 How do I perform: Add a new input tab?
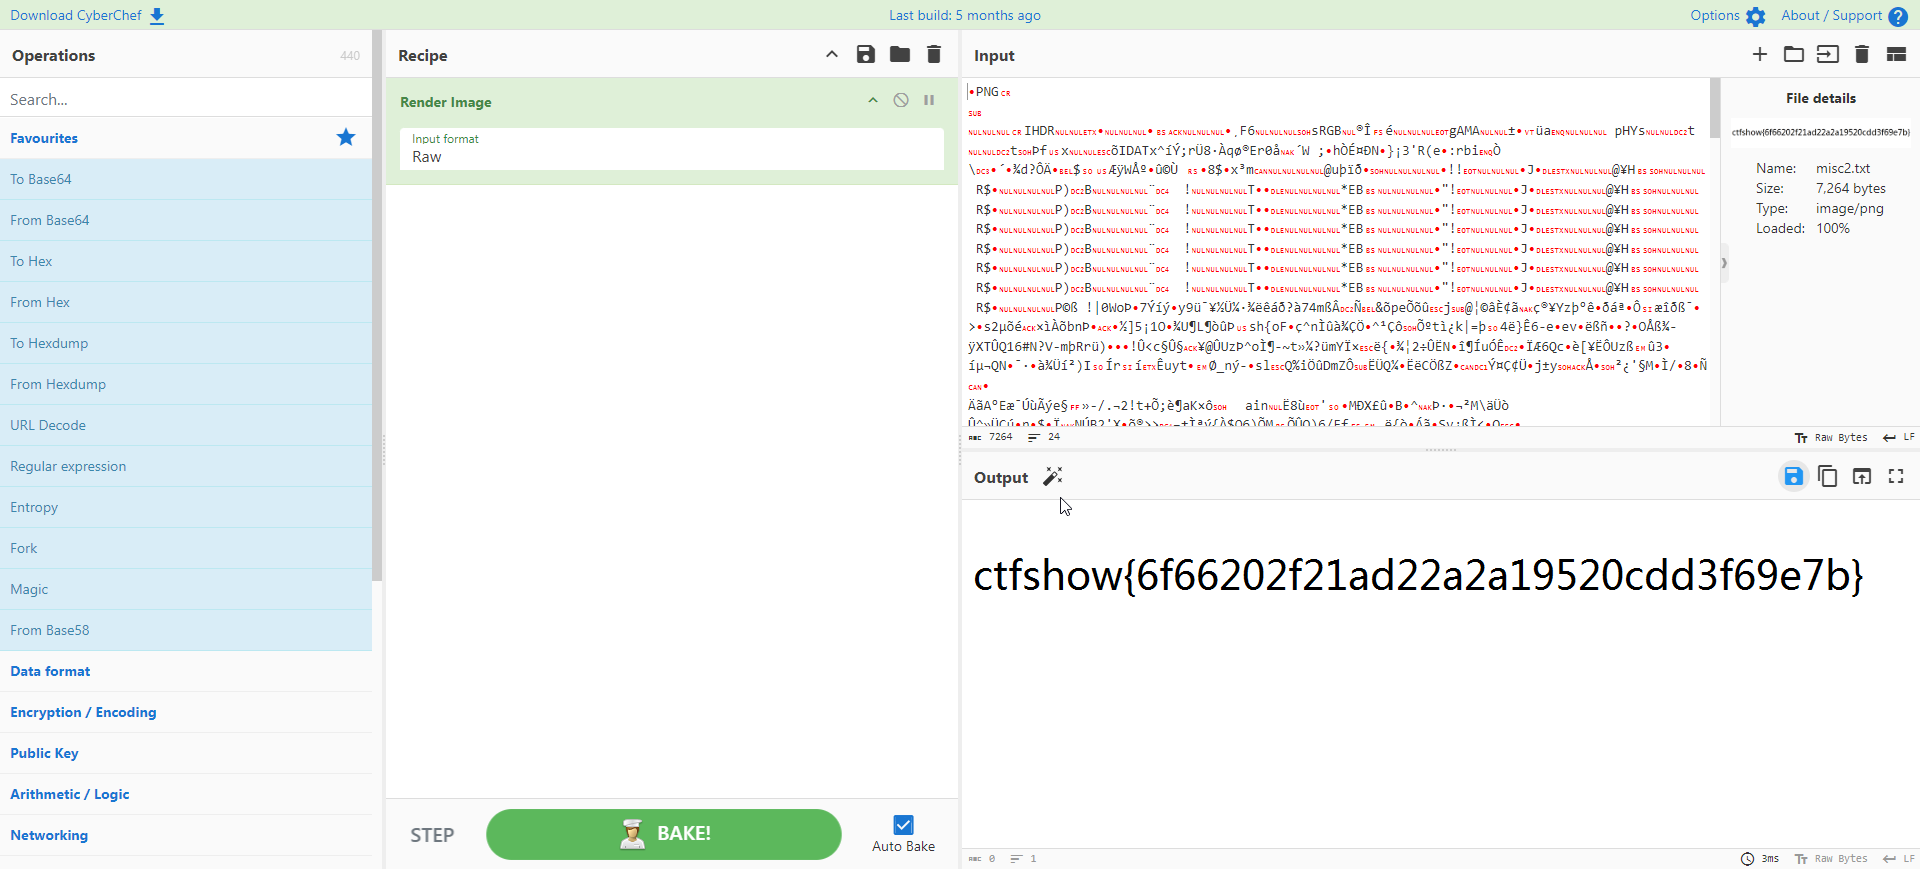pyautogui.click(x=1760, y=55)
